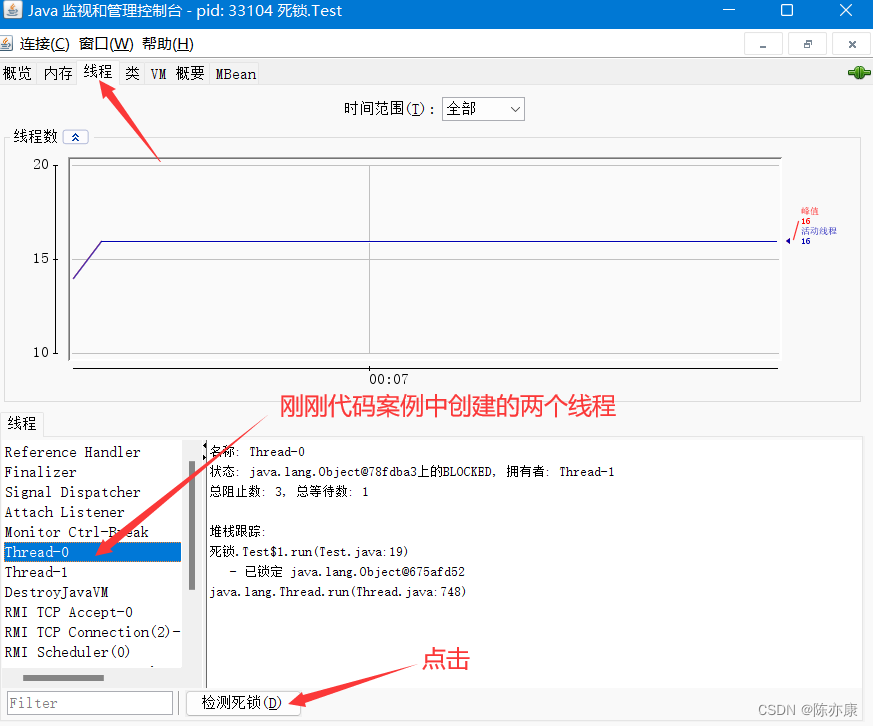Click the thread list horizontal scrollbar
Image resolution: width=873 pixels, height=726 pixels.
[x=63, y=678]
